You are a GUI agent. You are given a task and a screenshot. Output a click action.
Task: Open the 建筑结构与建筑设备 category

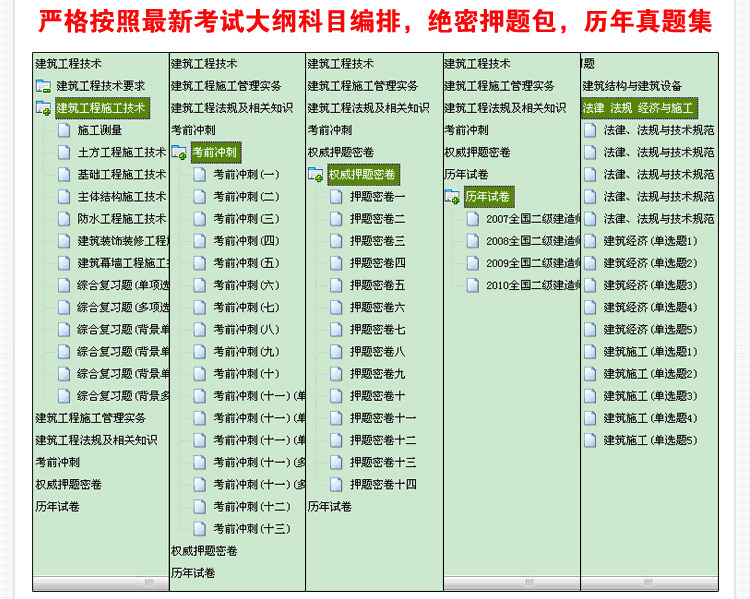(632, 86)
